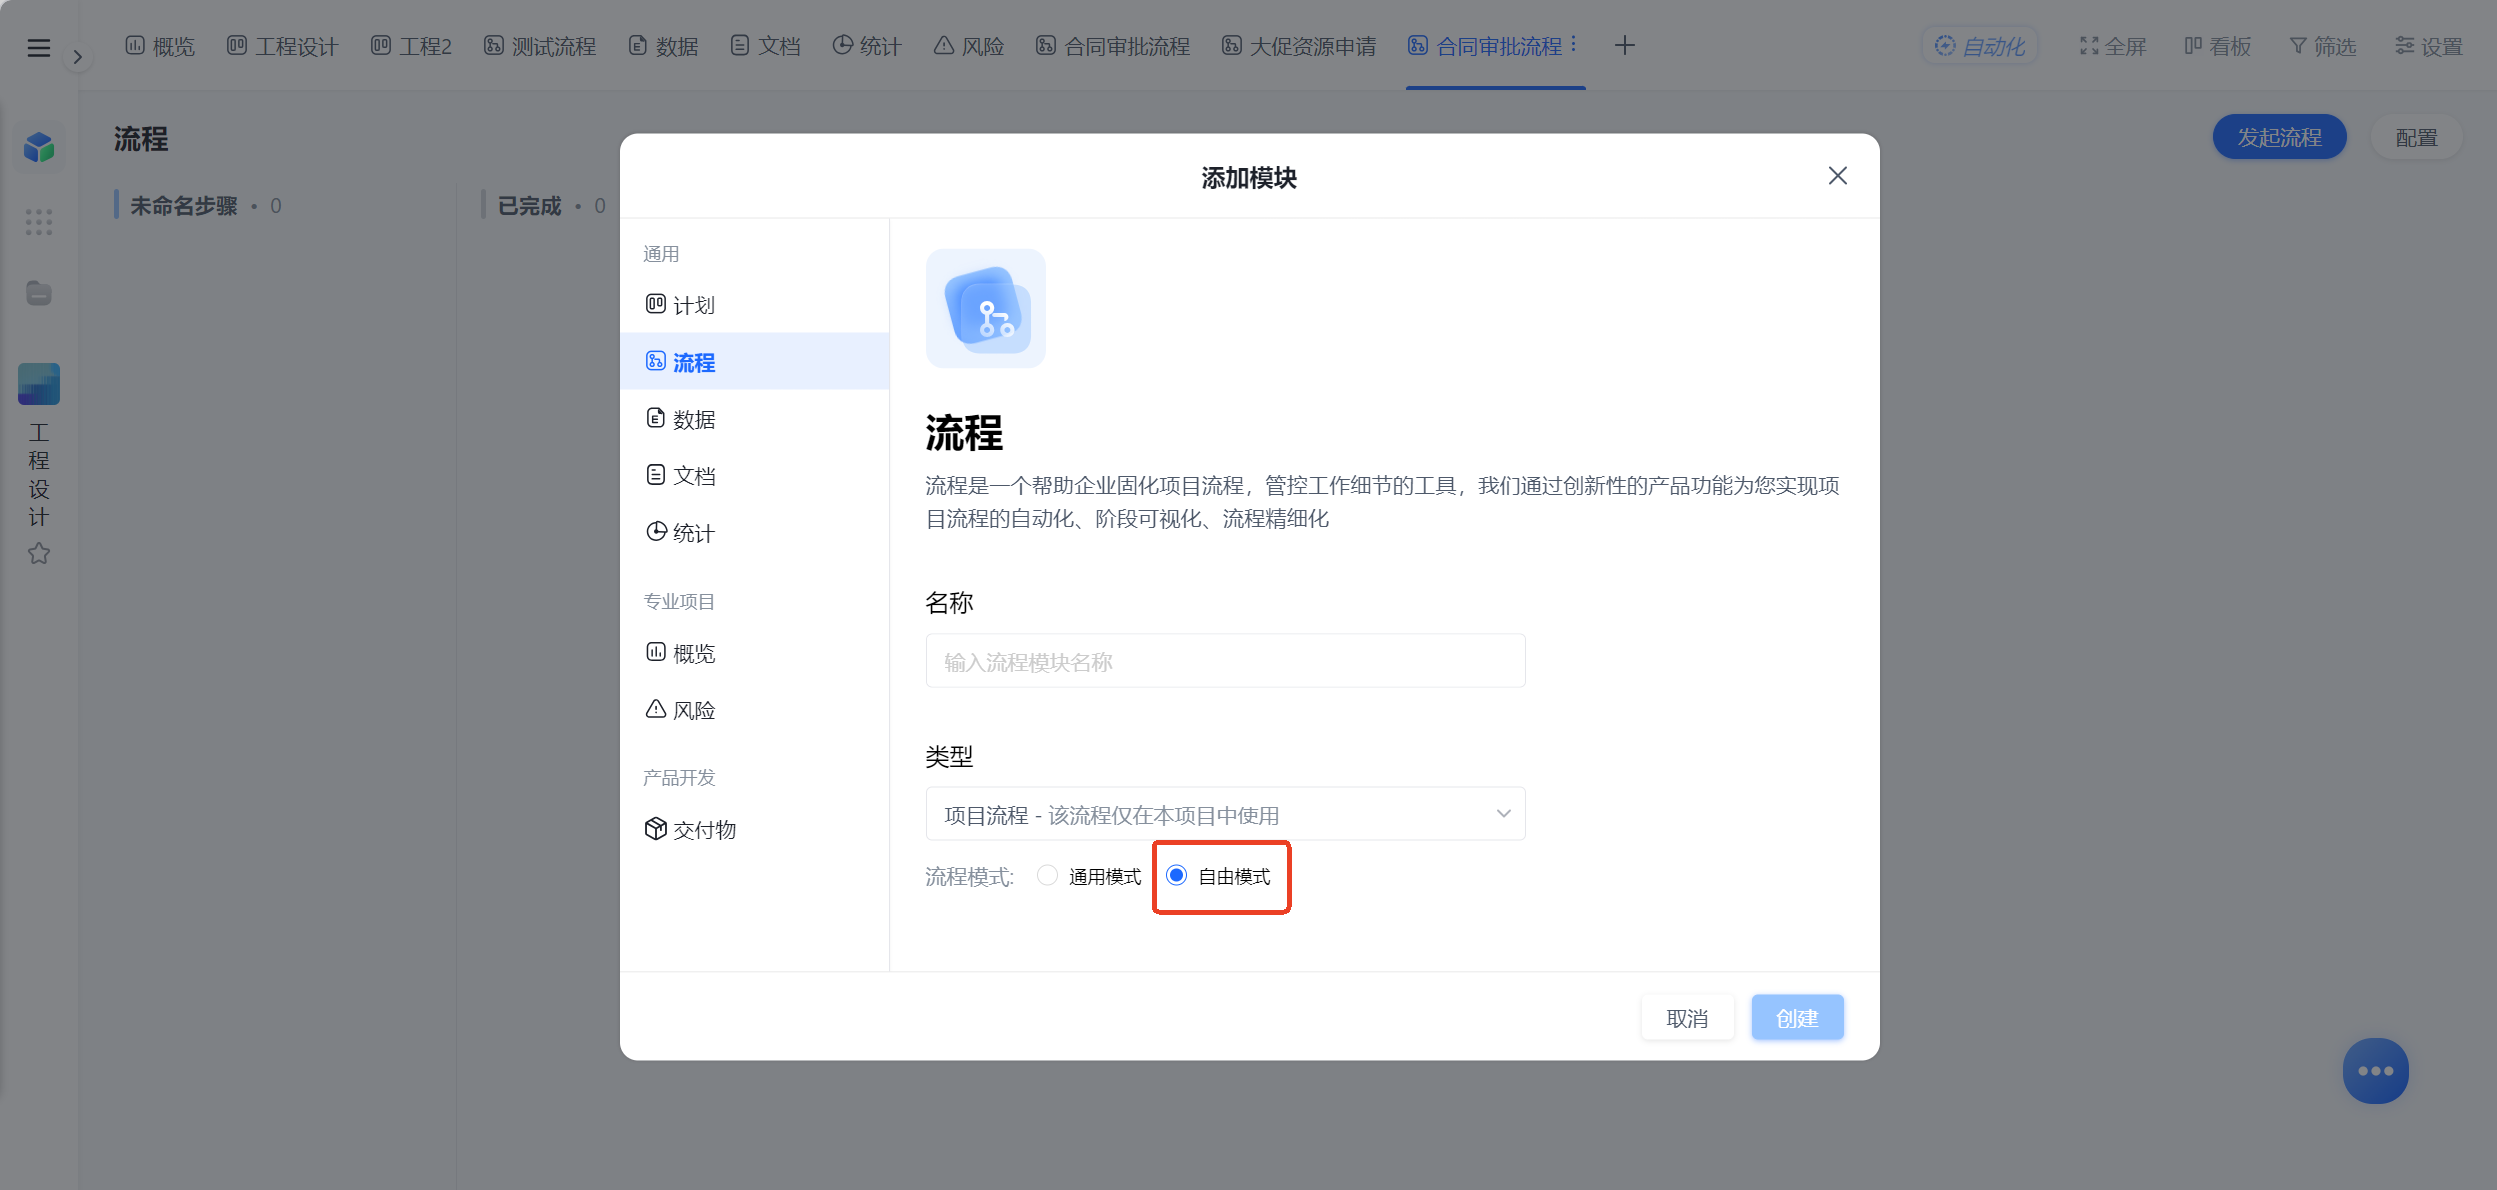2497x1190 pixels.
Task: Open the 风险 tab in top bar
Action: pyautogui.click(x=969, y=46)
